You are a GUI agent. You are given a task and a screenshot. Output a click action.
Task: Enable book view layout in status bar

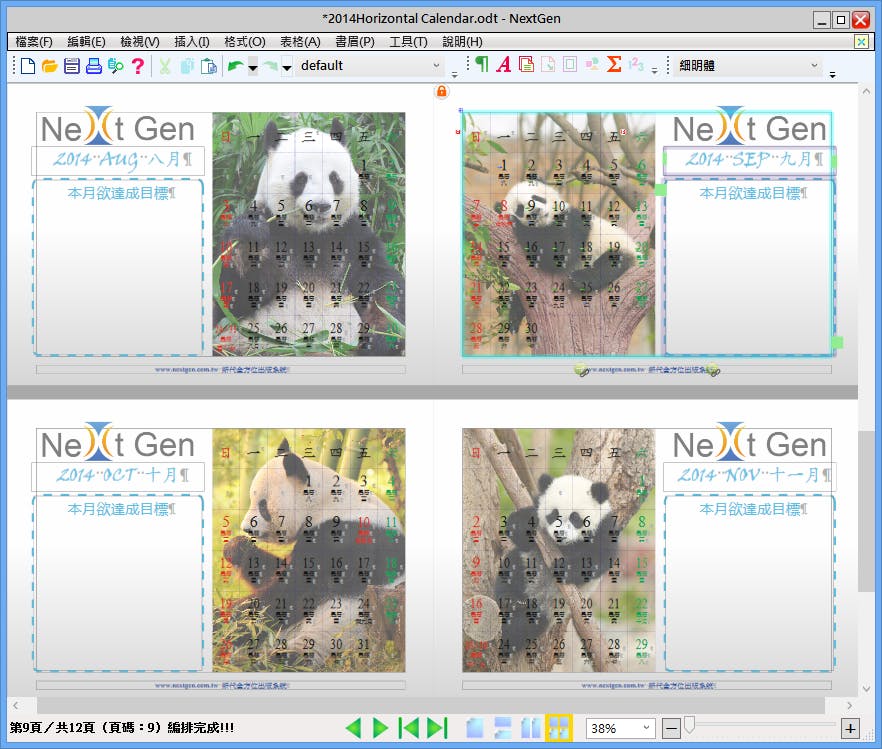530,729
